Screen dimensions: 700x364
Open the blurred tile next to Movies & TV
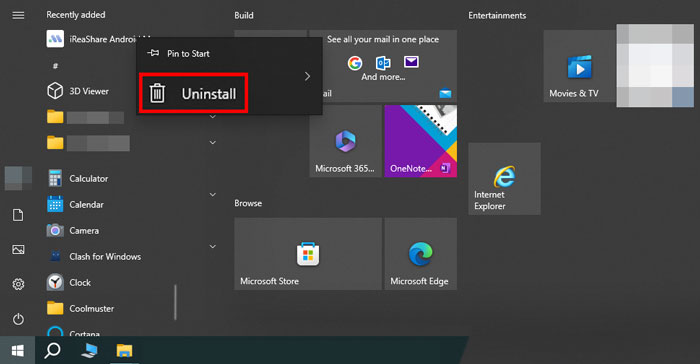pos(655,65)
